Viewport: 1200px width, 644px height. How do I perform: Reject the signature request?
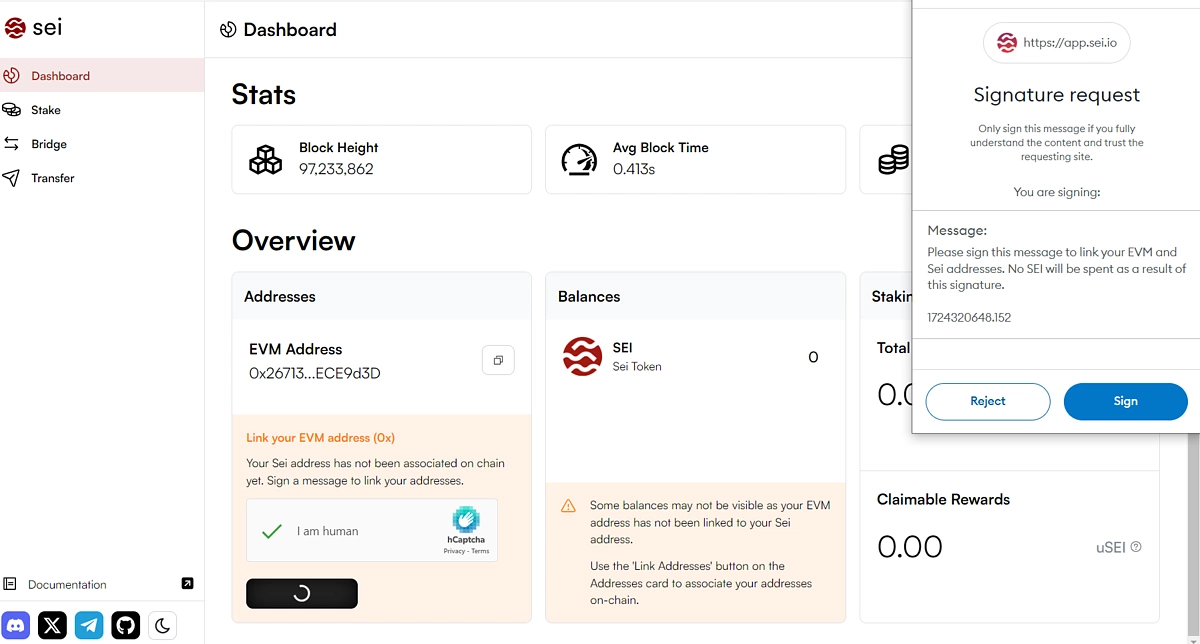coord(988,401)
